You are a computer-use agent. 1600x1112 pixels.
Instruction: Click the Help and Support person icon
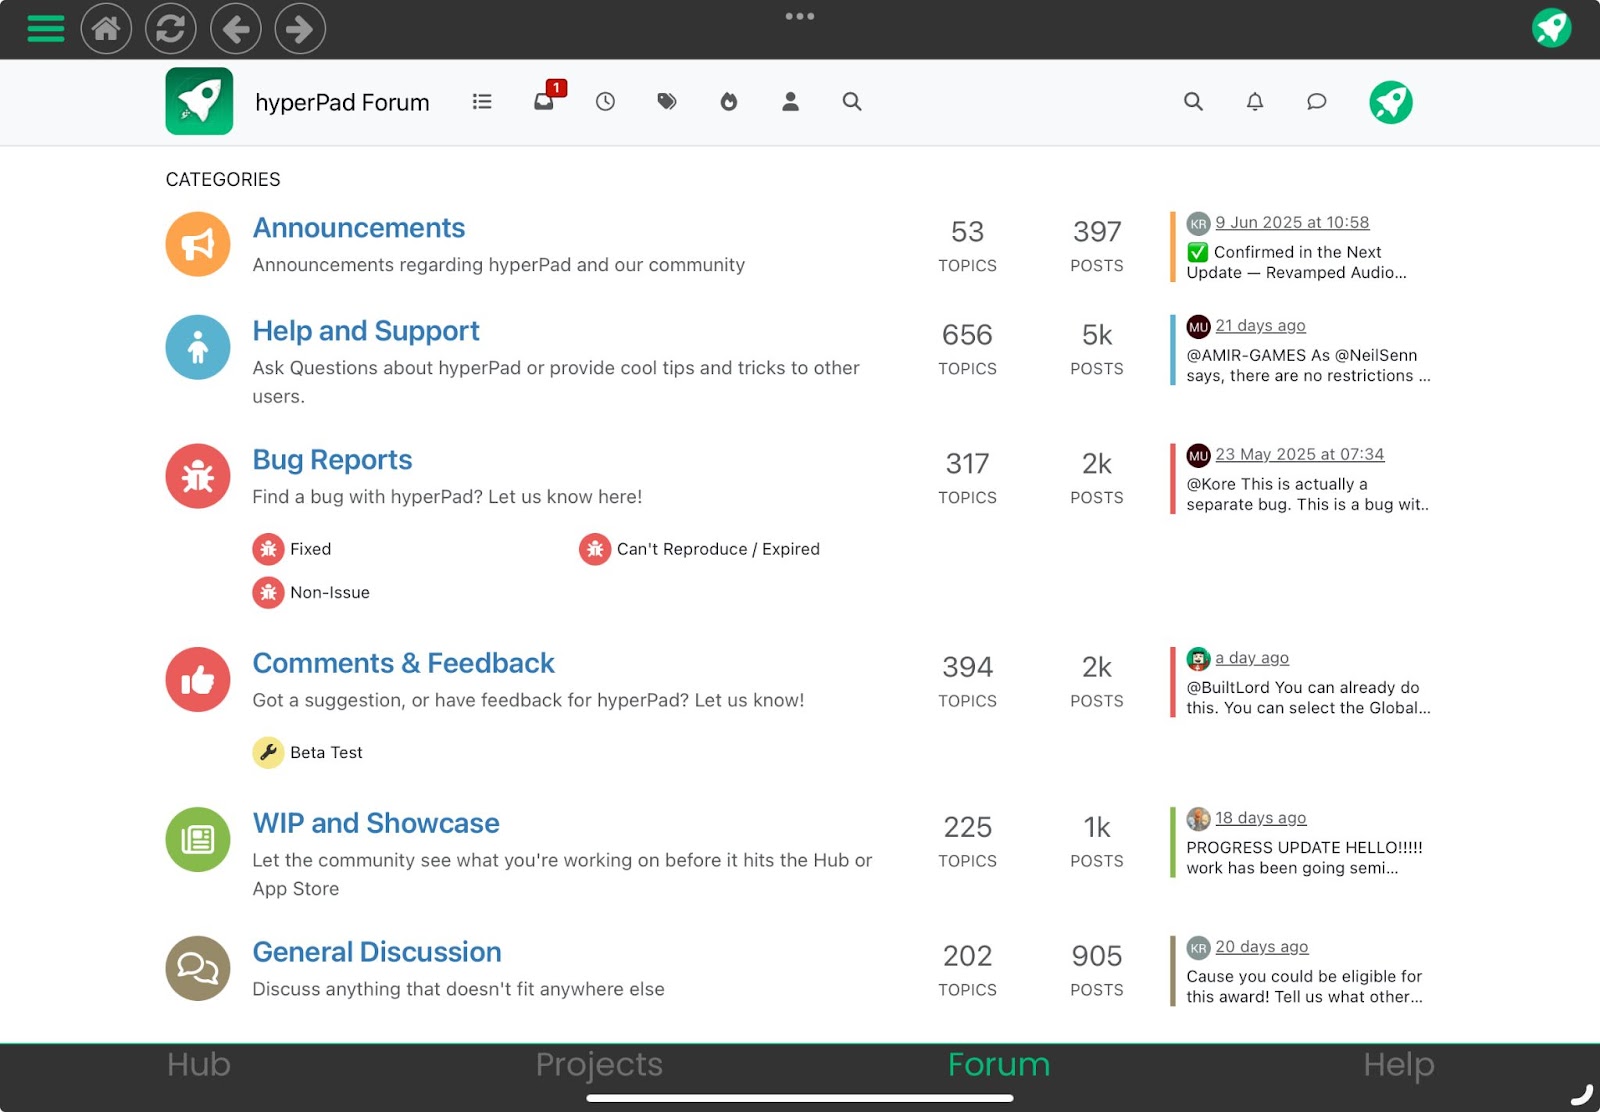coord(198,347)
